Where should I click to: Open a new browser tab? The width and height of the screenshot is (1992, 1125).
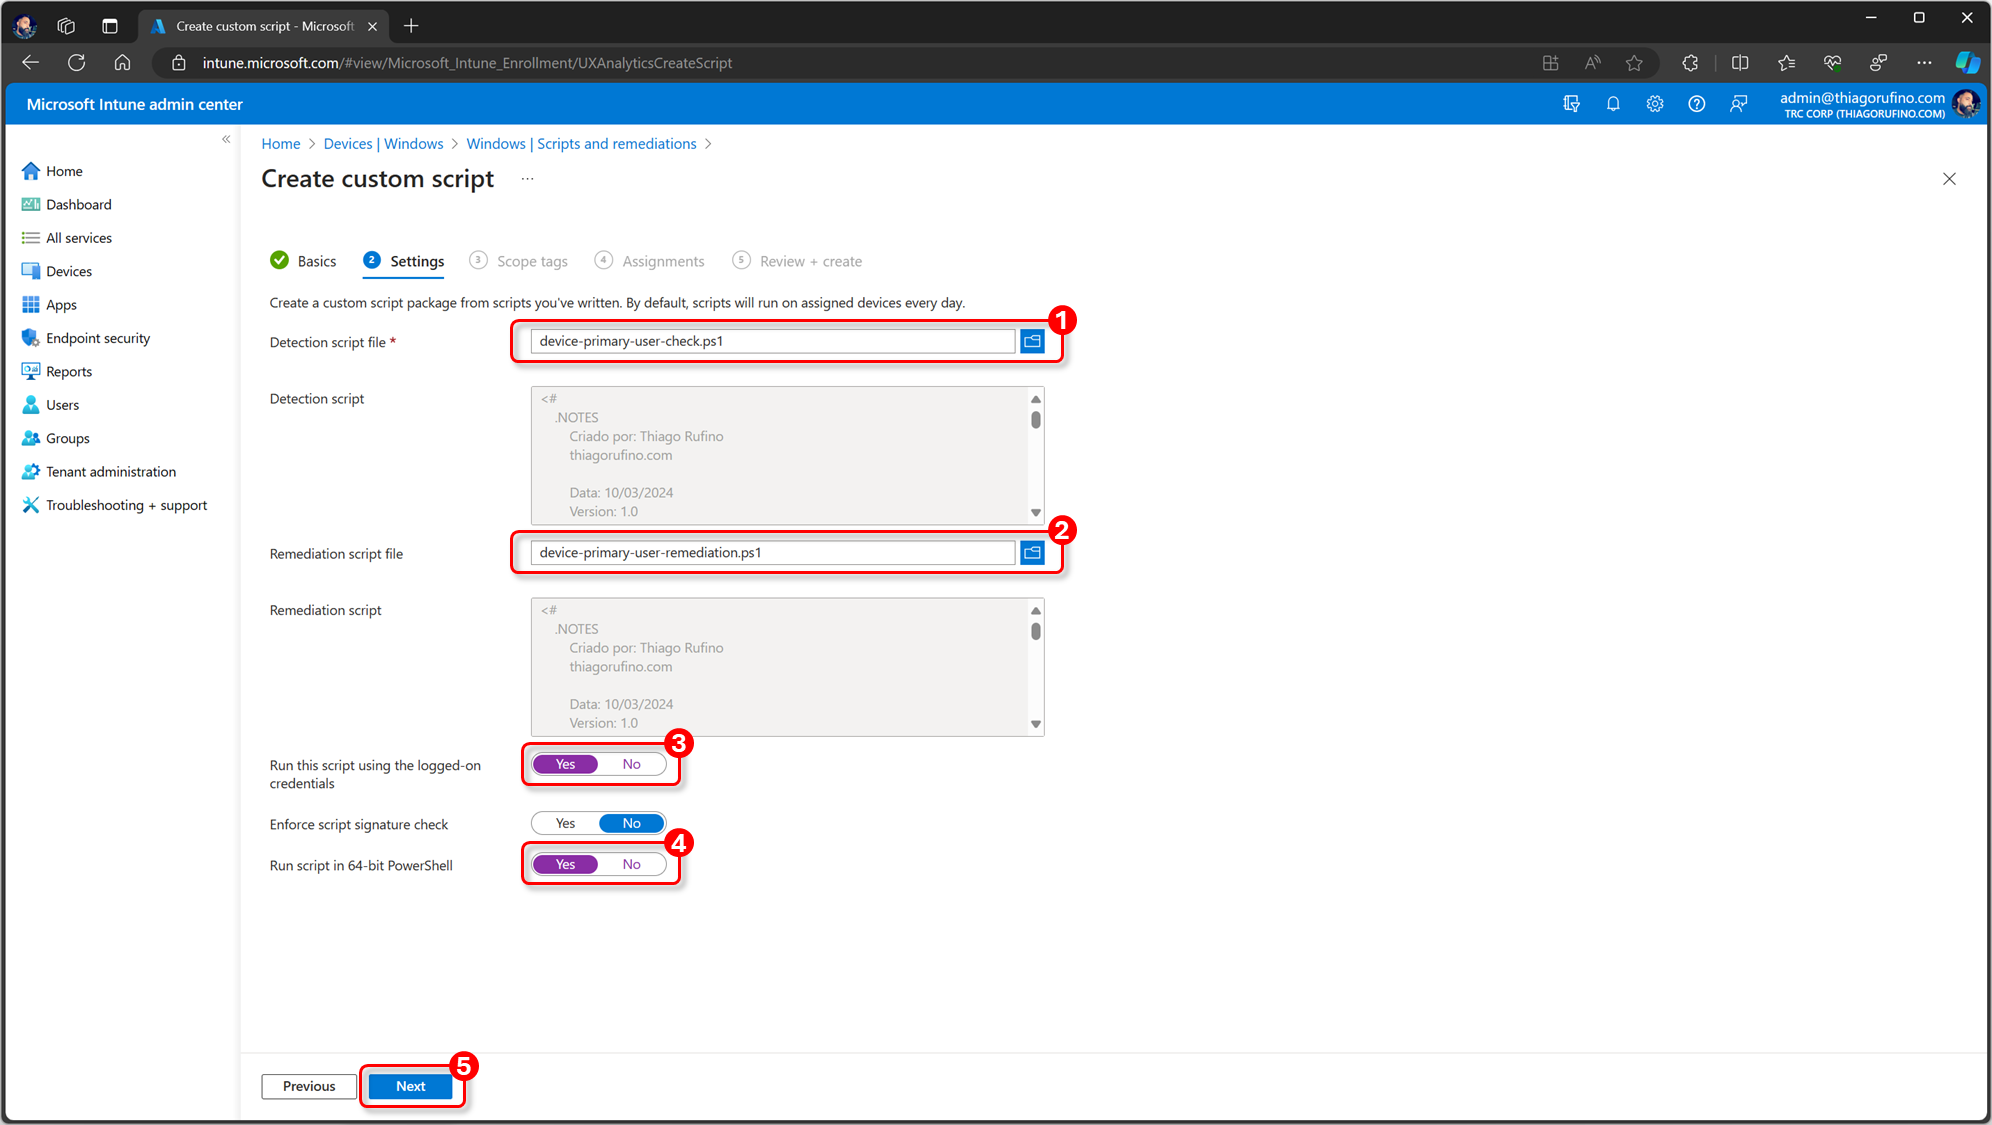pyautogui.click(x=411, y=26)
